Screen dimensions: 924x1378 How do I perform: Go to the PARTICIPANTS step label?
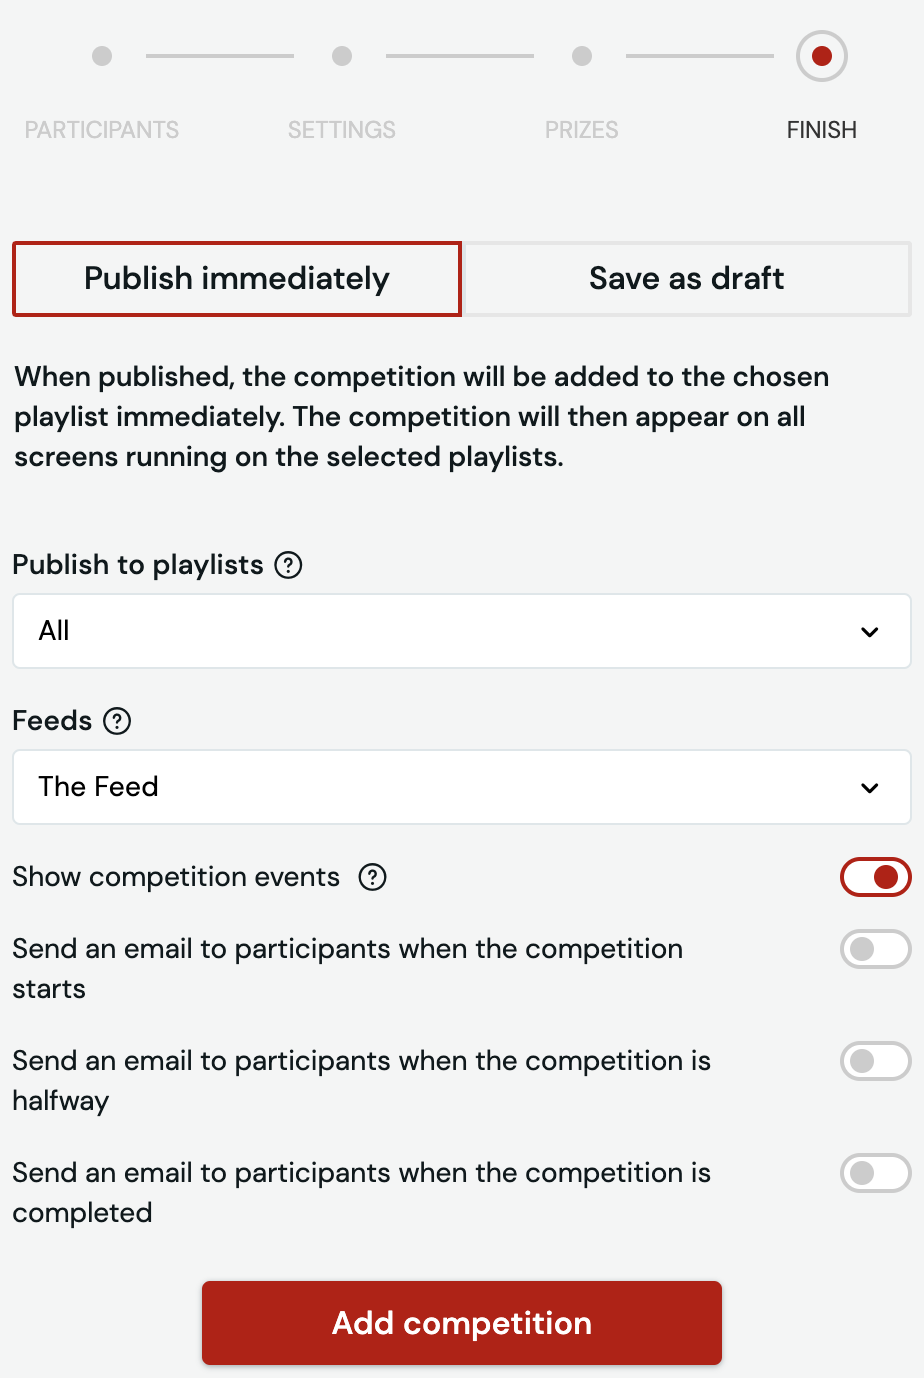(x=102, y=130)
